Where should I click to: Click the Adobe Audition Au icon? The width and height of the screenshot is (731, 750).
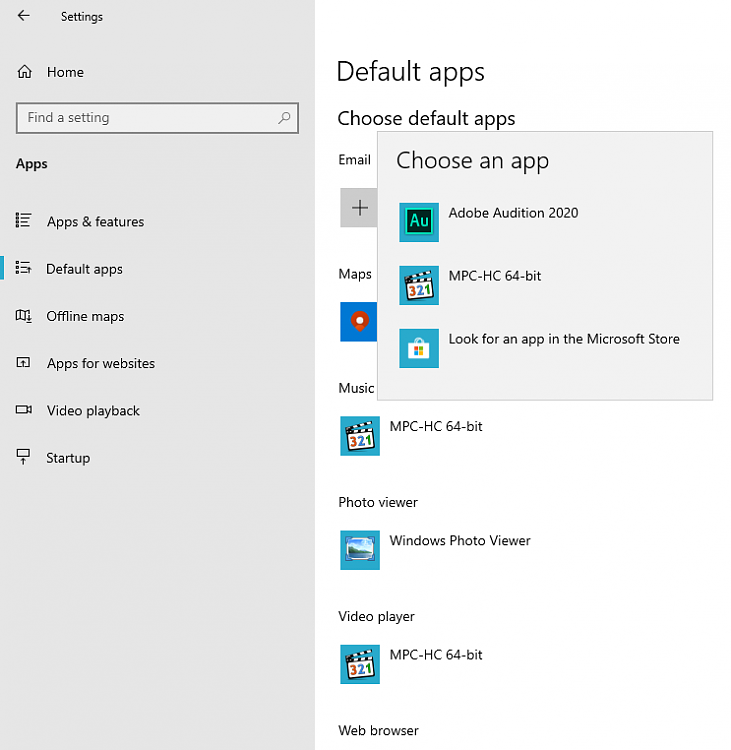pos(419,222)
